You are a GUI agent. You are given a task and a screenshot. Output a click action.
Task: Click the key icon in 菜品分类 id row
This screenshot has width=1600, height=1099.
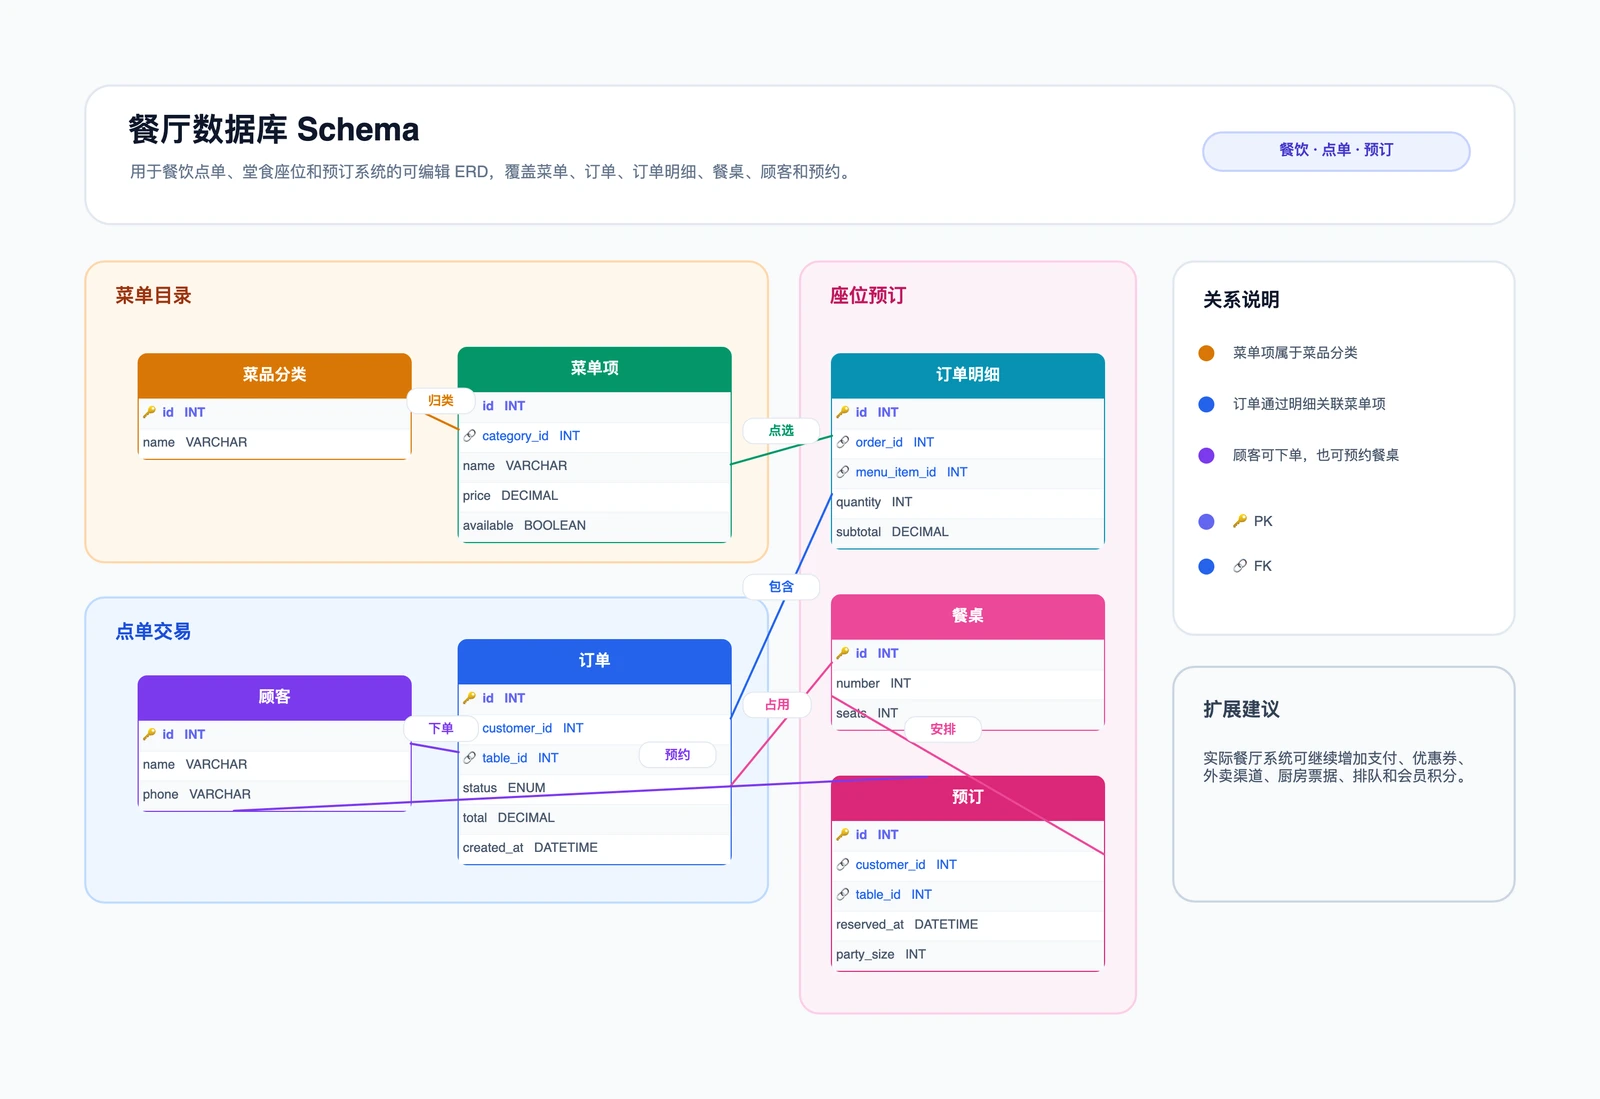click(149, 412)
